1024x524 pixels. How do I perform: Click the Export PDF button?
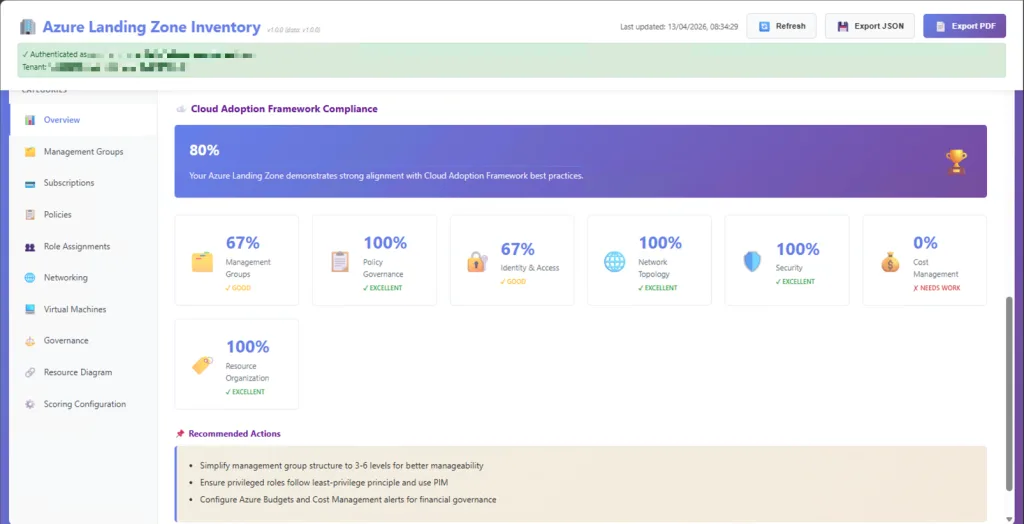coord(964,26)
